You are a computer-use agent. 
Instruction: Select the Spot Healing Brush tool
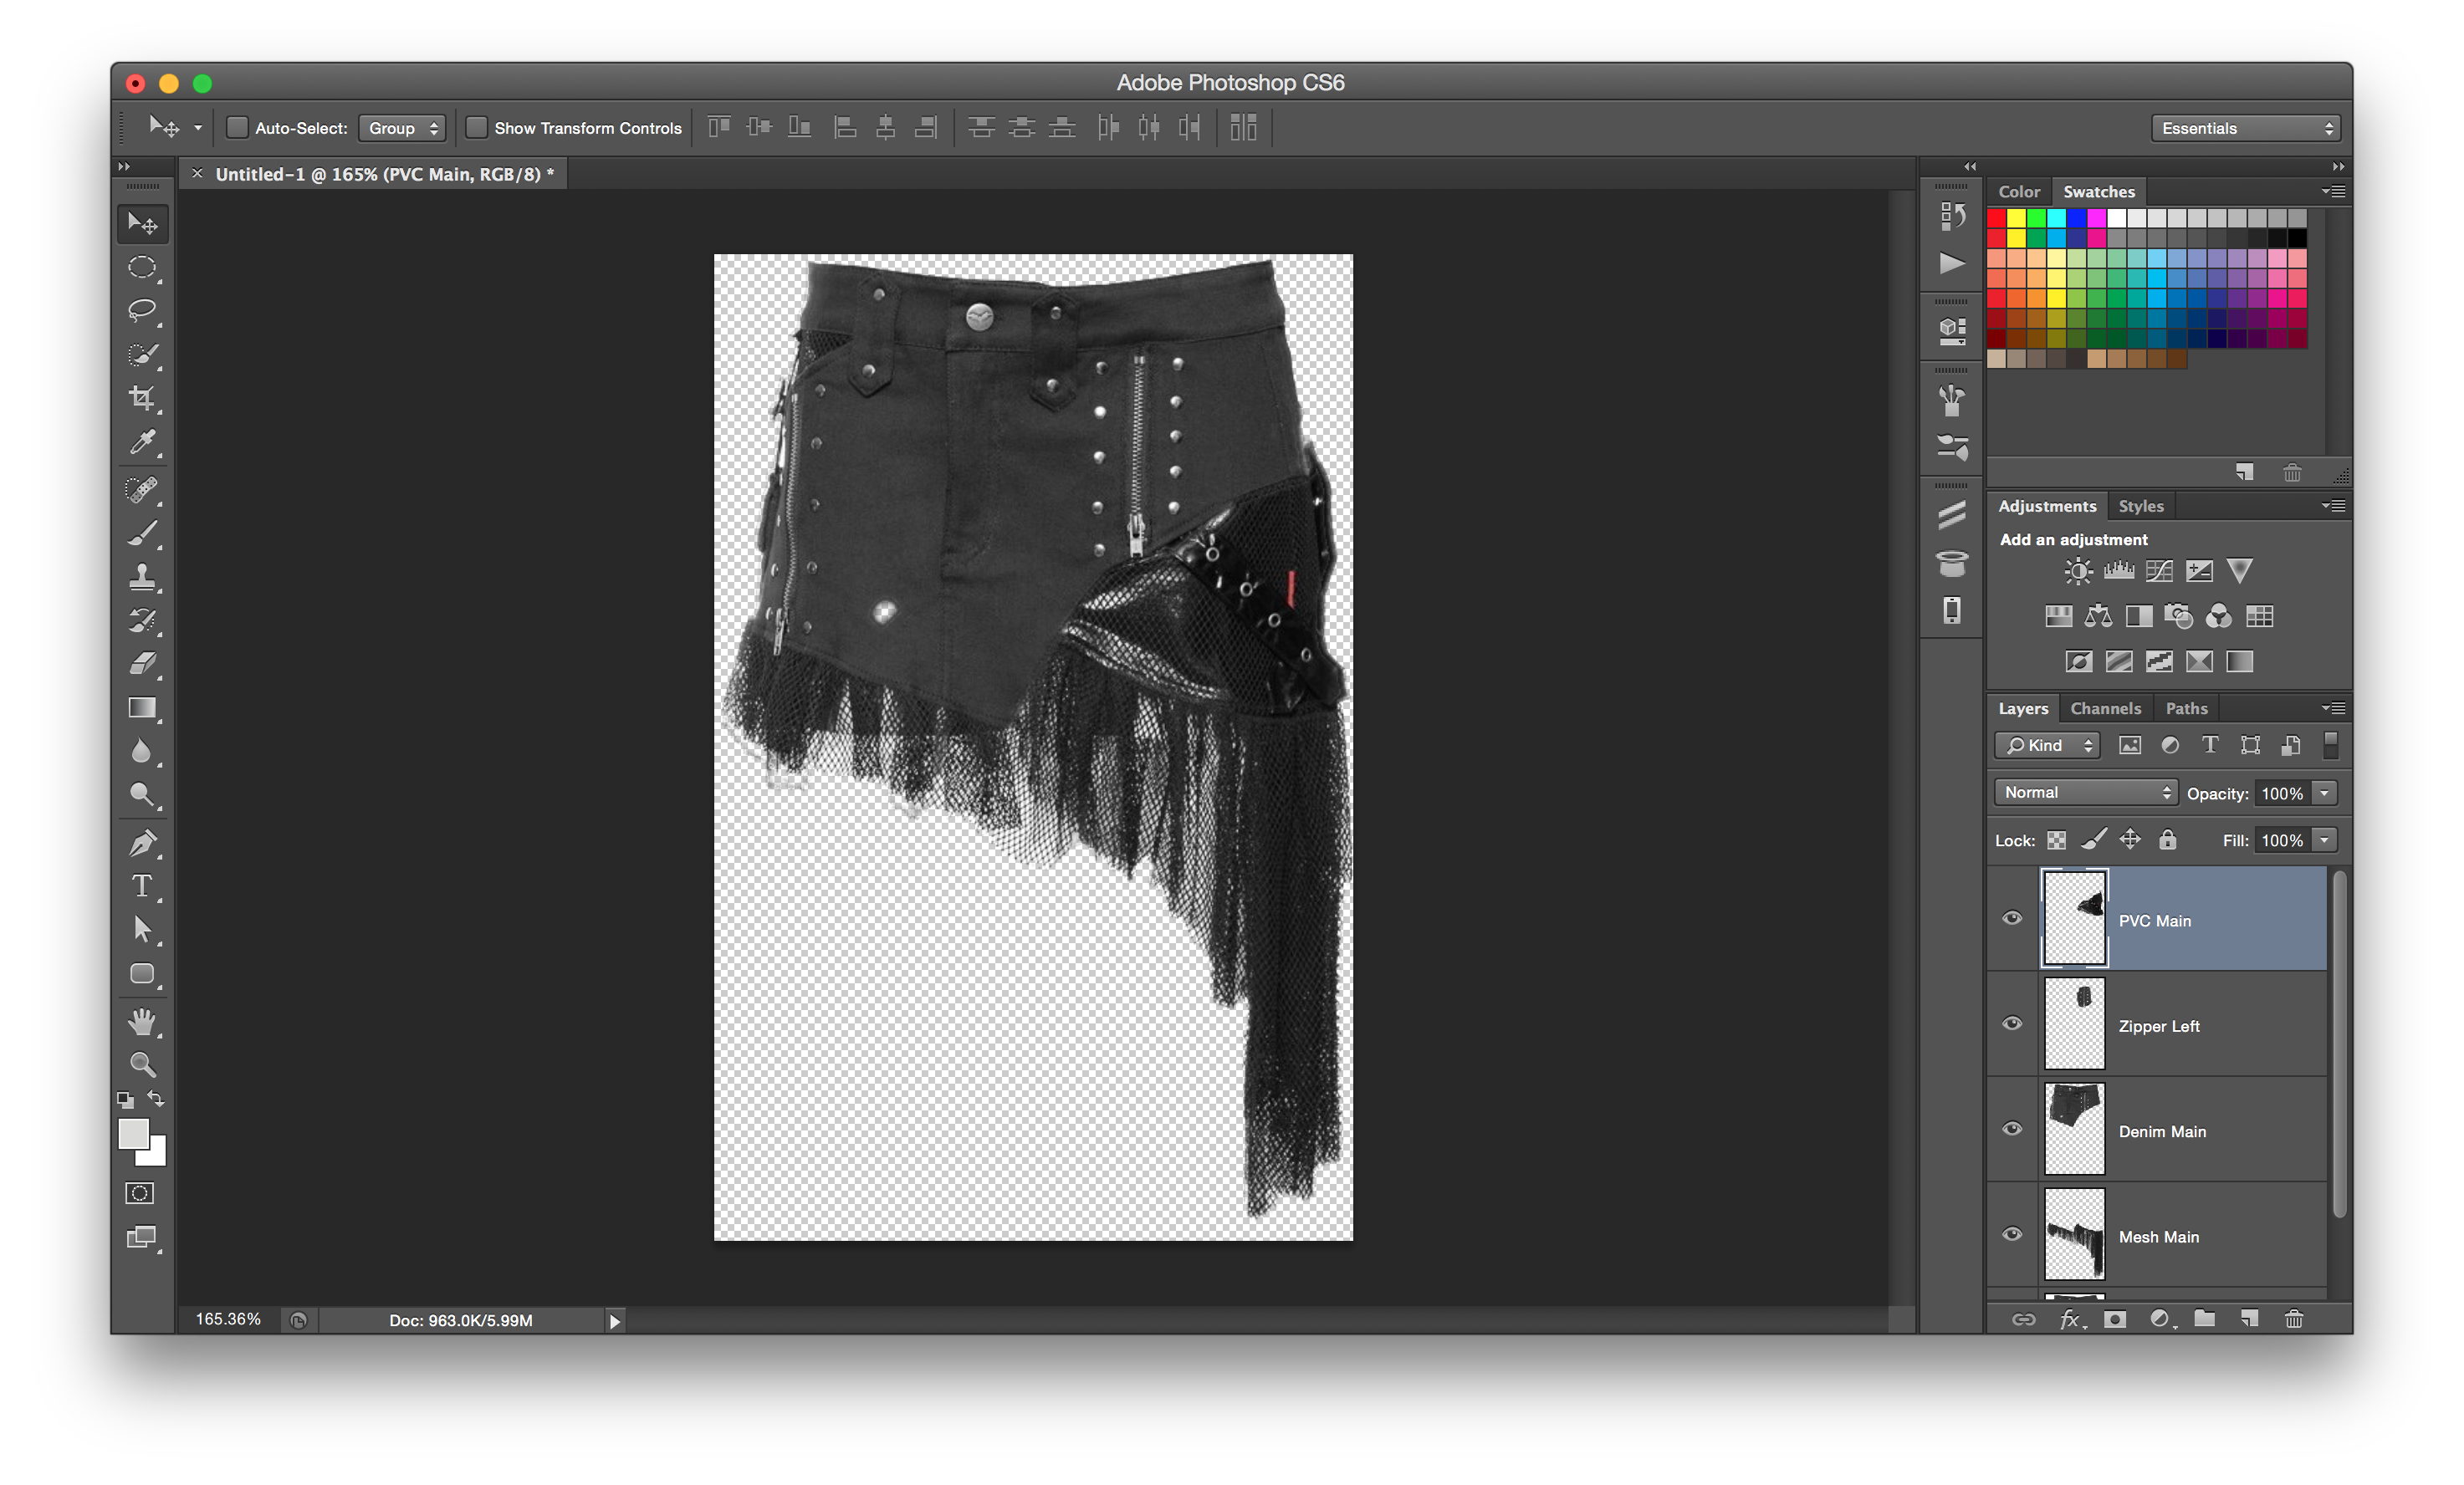click(142, 489)
